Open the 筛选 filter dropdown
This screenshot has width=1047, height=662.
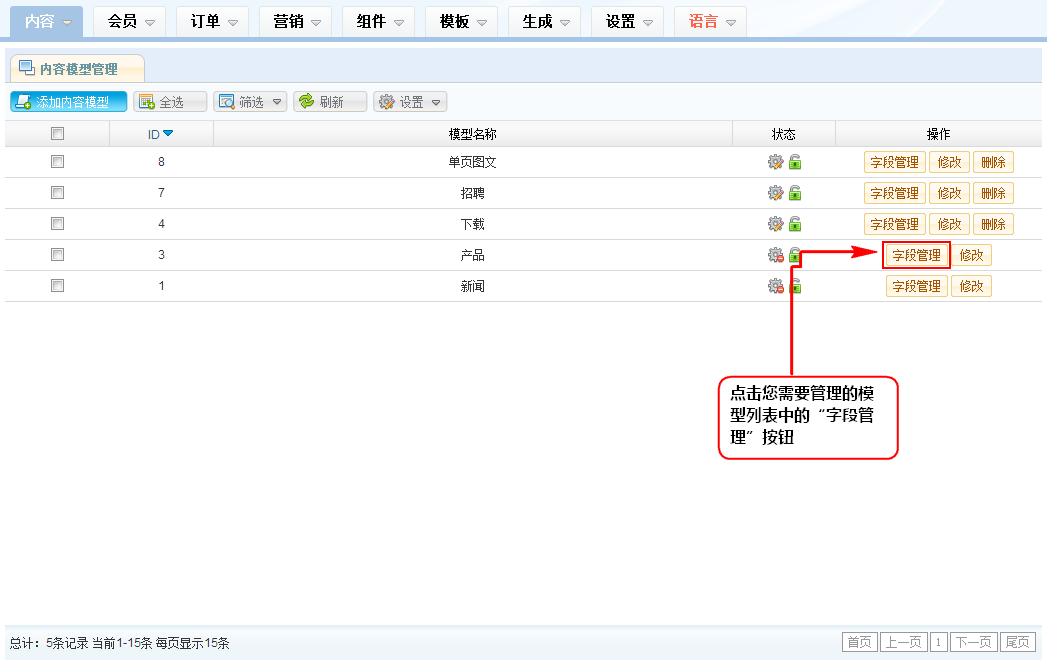pos(250,102)
